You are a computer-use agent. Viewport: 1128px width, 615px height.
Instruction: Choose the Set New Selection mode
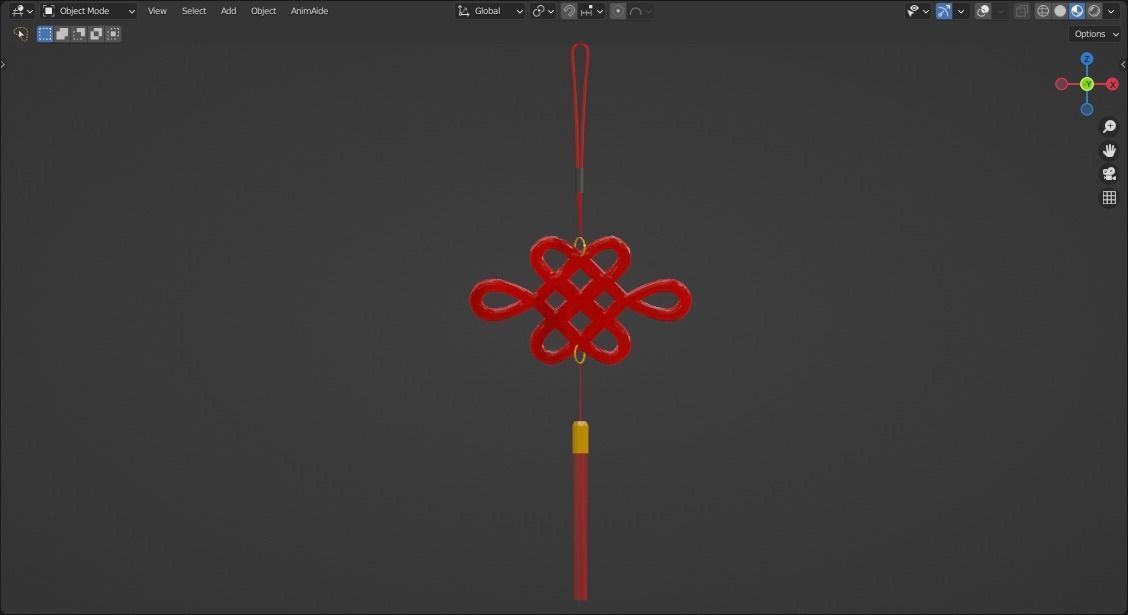point(45,34)
